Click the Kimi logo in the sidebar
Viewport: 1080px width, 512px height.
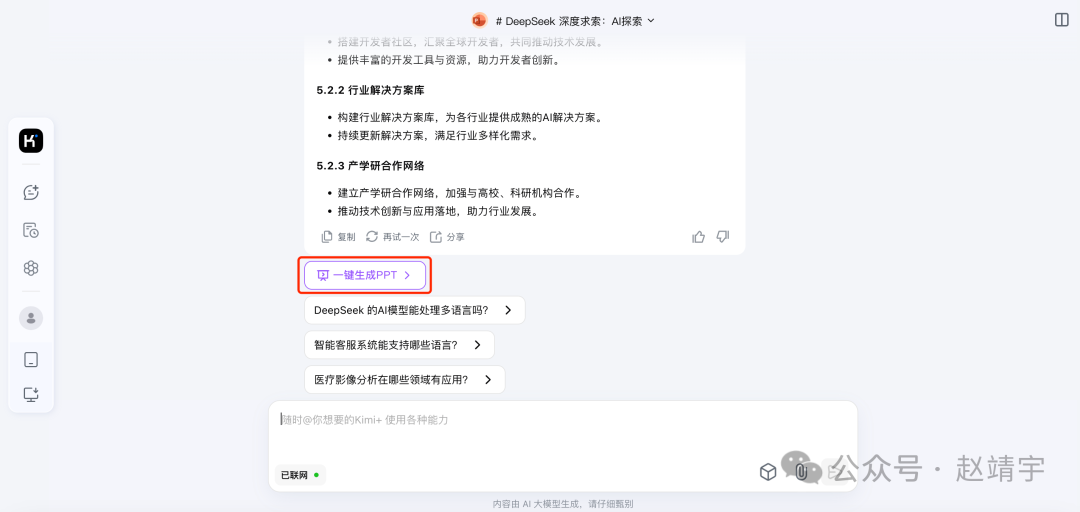(31, 141)
